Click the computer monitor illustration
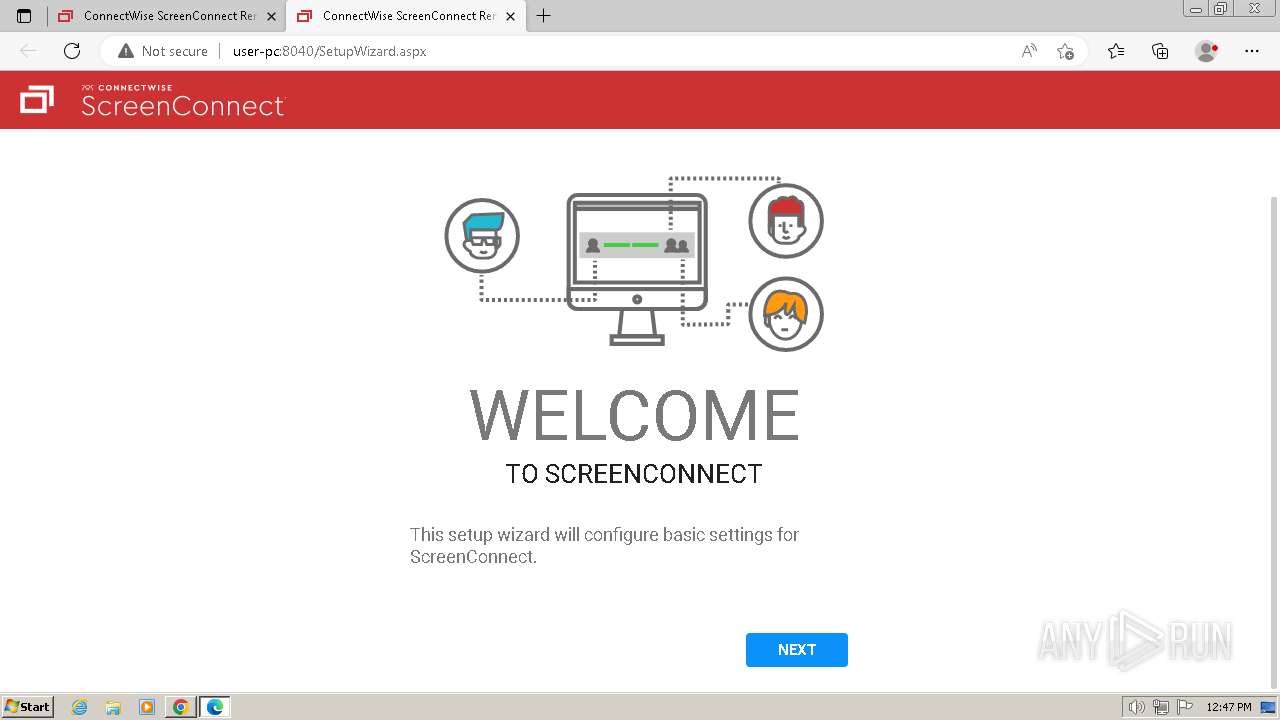Screen dimensions: 1280x720 637,269
